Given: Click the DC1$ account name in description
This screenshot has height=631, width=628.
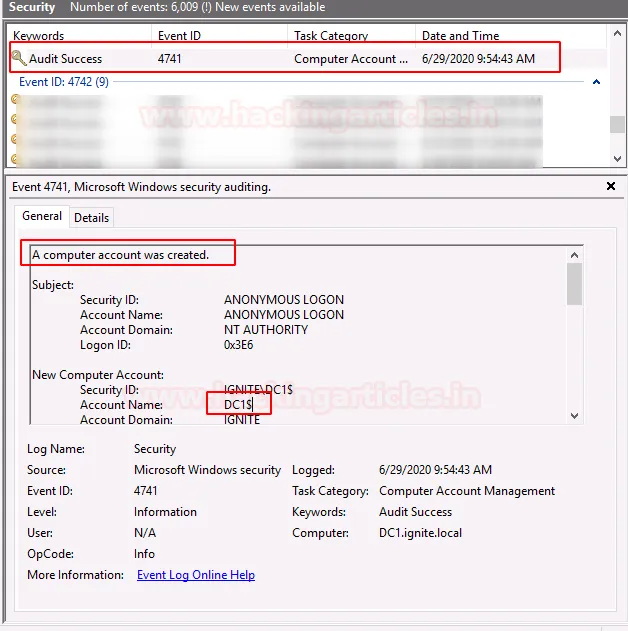Looking at the screenshot, I should click(238, 405).
